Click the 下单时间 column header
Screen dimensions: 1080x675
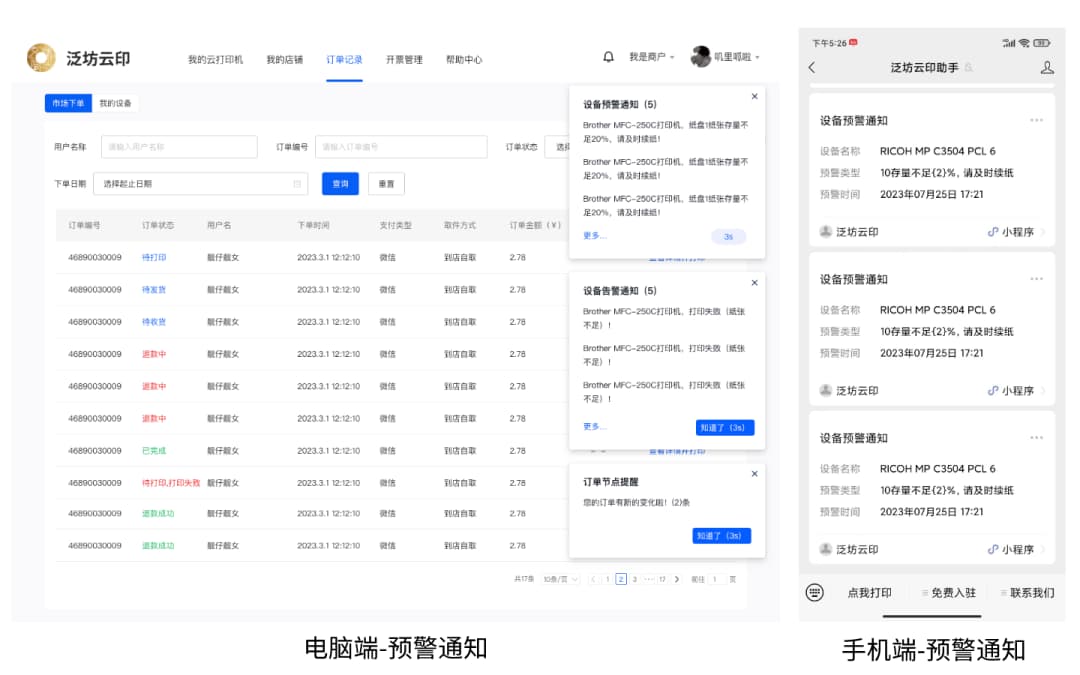pos(313,225)
